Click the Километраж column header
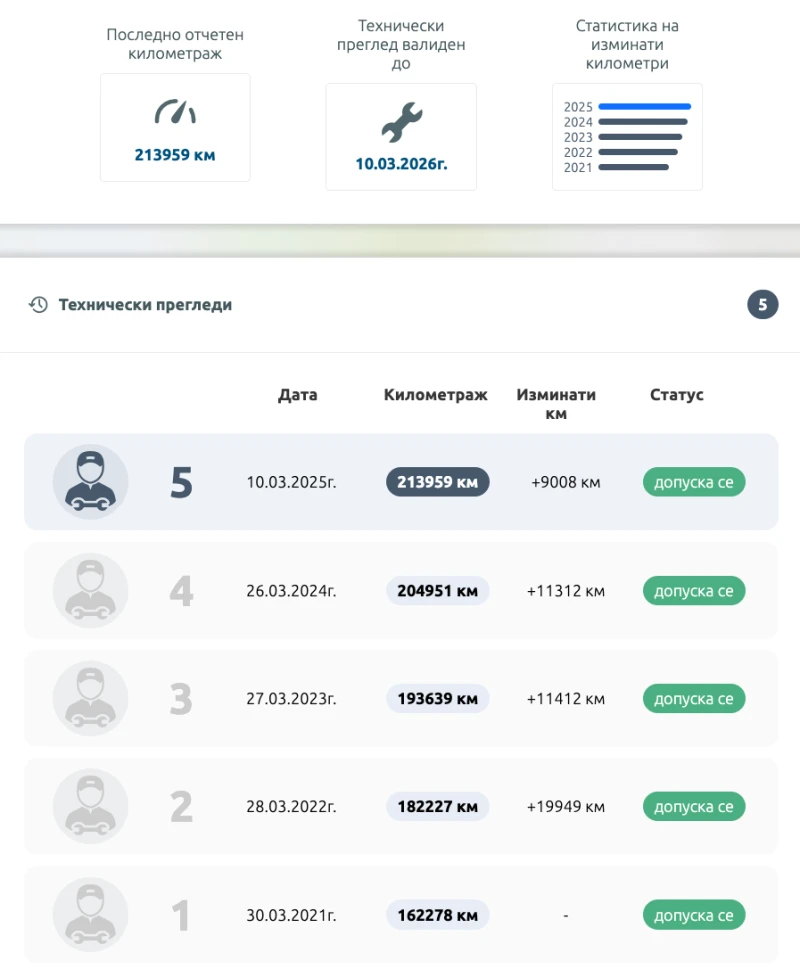 pyautogui.click(x=435, y=395)
